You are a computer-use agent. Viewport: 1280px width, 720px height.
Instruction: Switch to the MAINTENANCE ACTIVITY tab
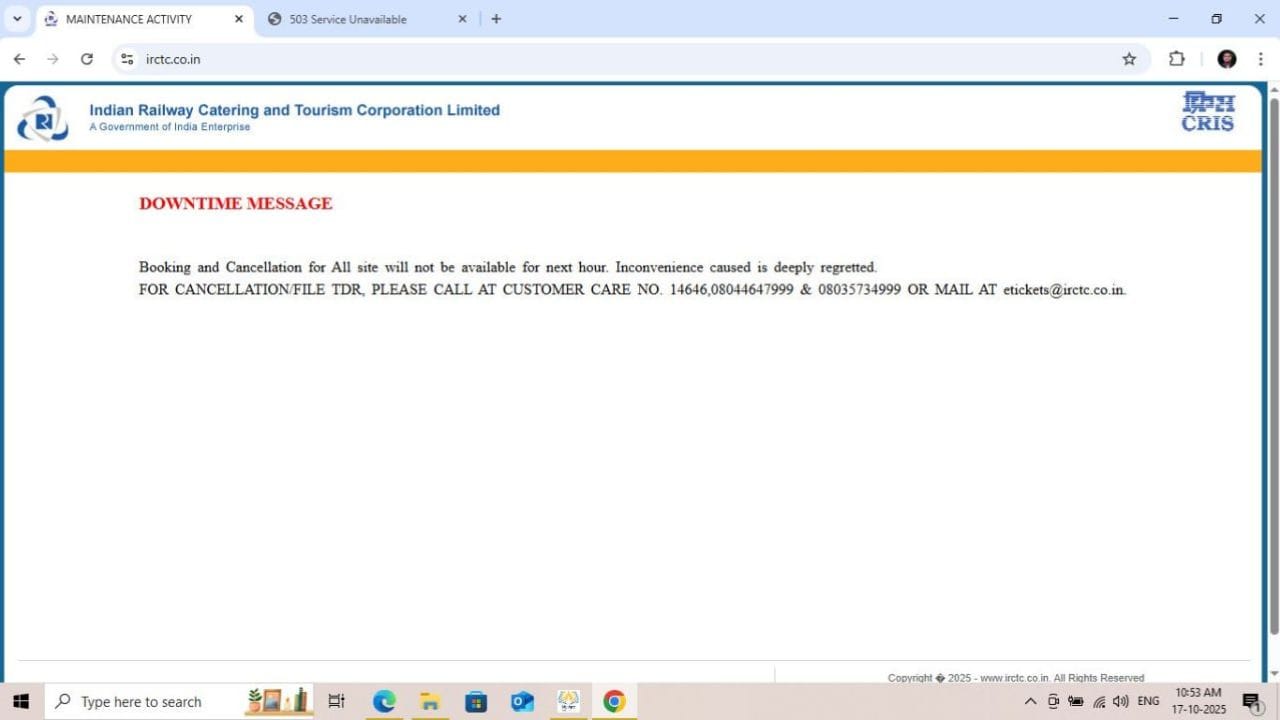click(144, 19)
